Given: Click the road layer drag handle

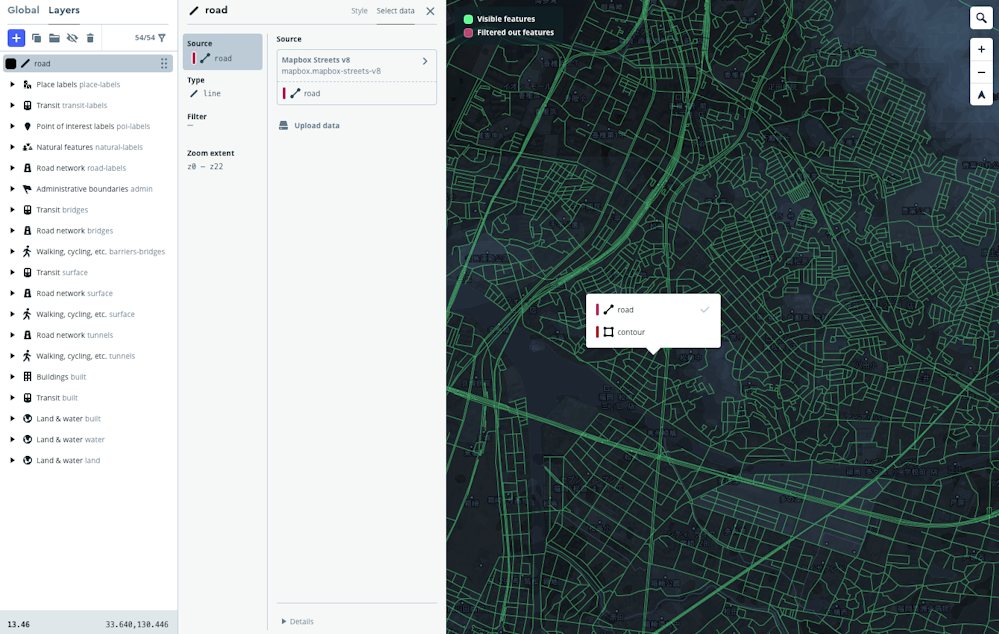Looking at the screenshot, I should 164,63.
